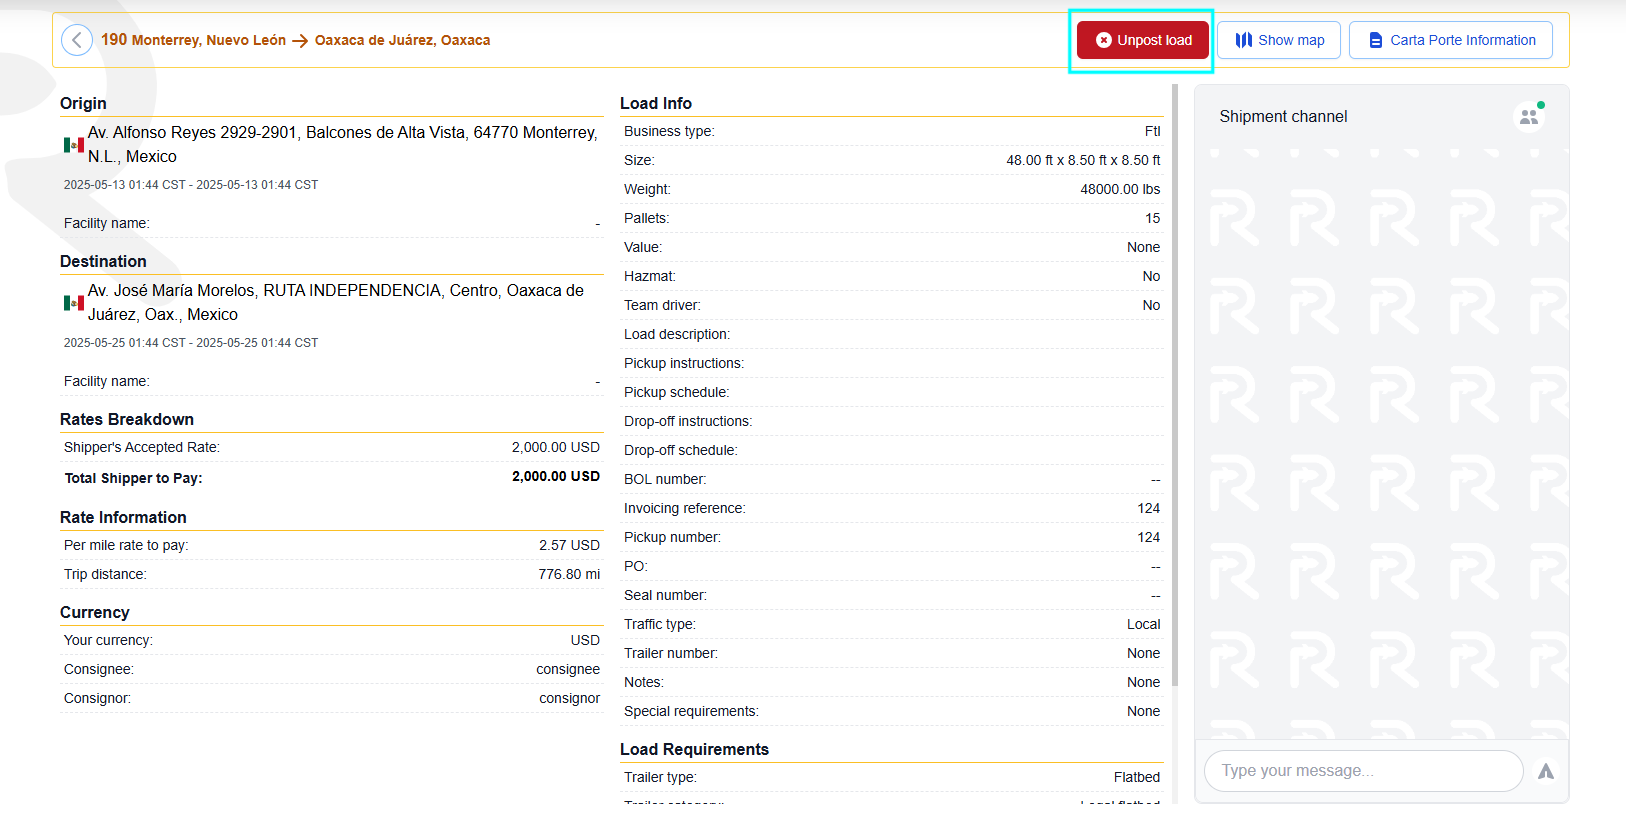
Task: Select the destination address text
Action: coord(336,302)
